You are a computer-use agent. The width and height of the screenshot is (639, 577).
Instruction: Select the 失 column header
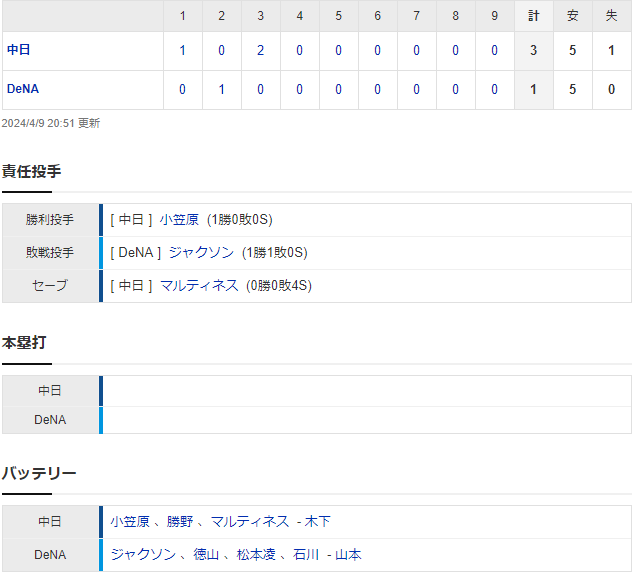click(x=612, y=16)
